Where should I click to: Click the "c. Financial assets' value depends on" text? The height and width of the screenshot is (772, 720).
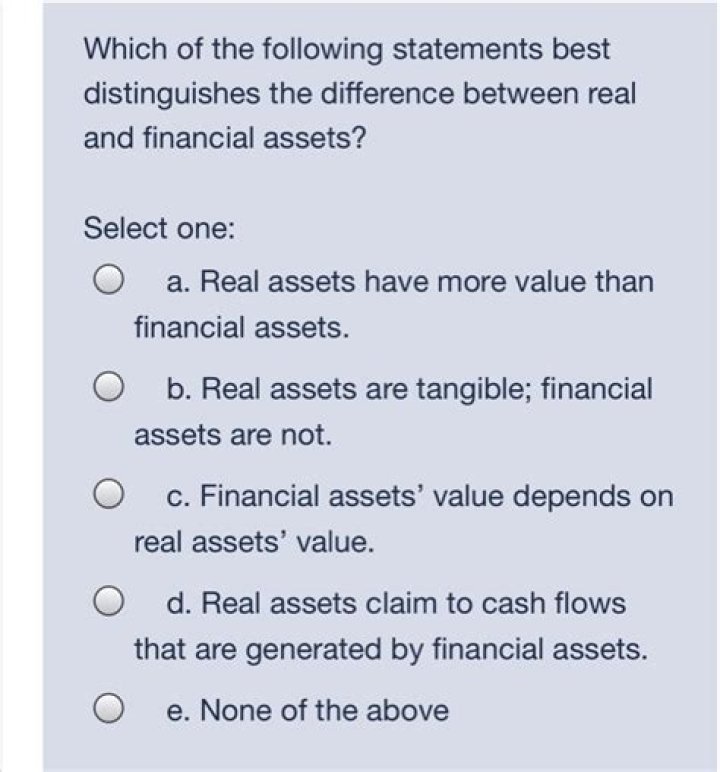pyautogui.click(x=419, y=496)
